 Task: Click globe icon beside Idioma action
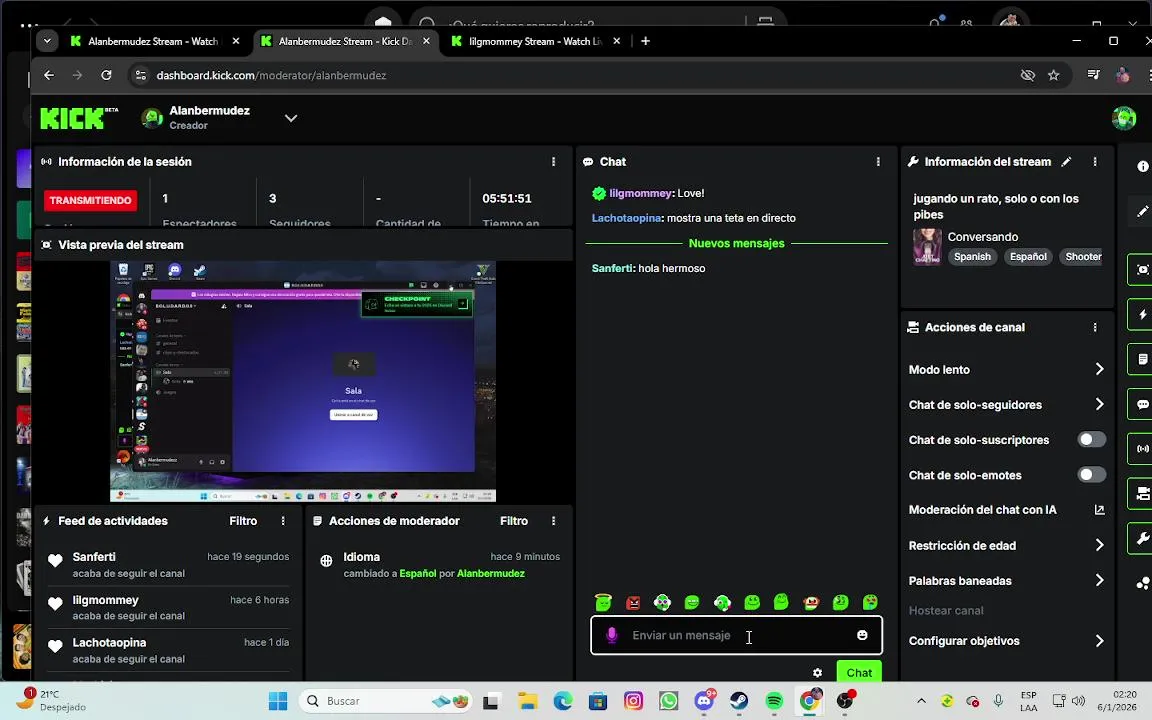pos(326,561)
